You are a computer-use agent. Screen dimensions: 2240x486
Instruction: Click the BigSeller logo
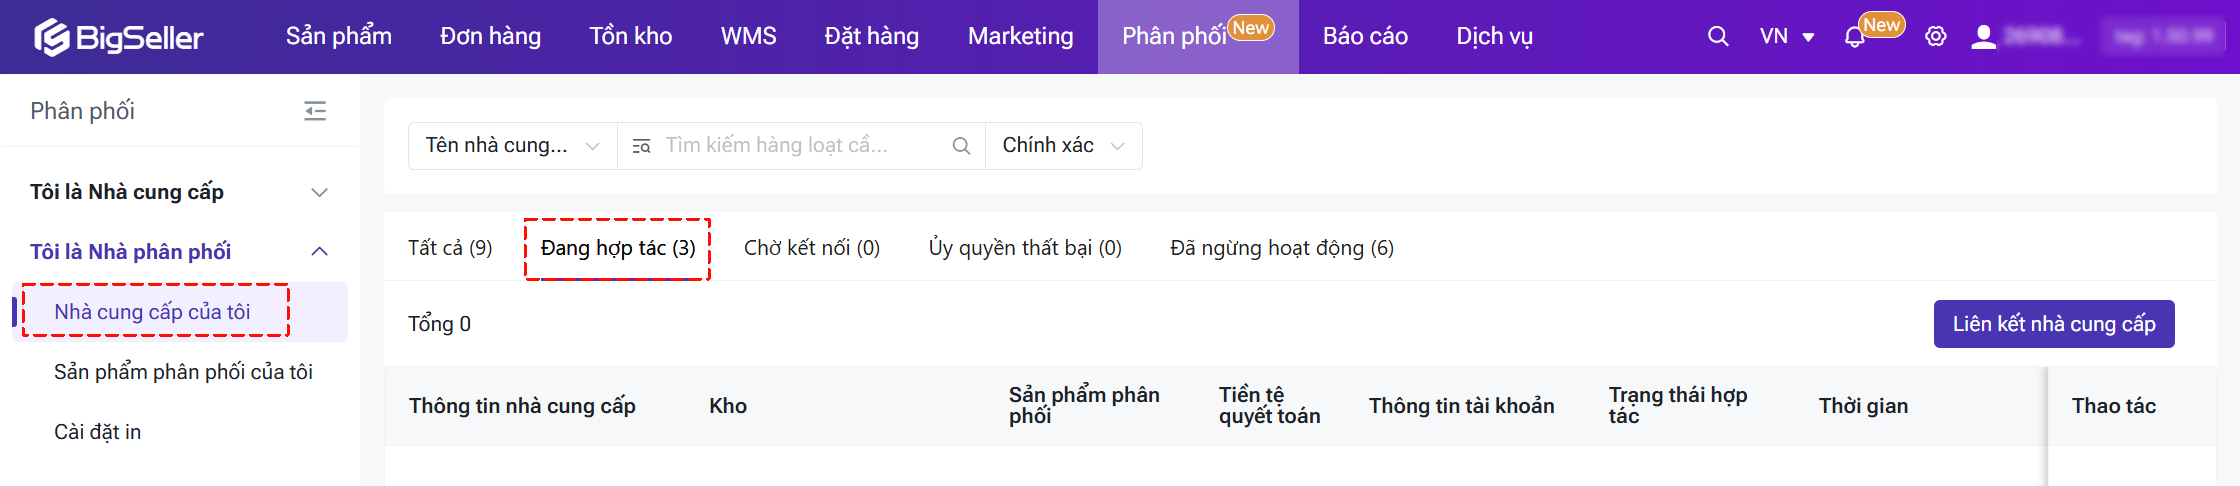[x=119, y=37]
